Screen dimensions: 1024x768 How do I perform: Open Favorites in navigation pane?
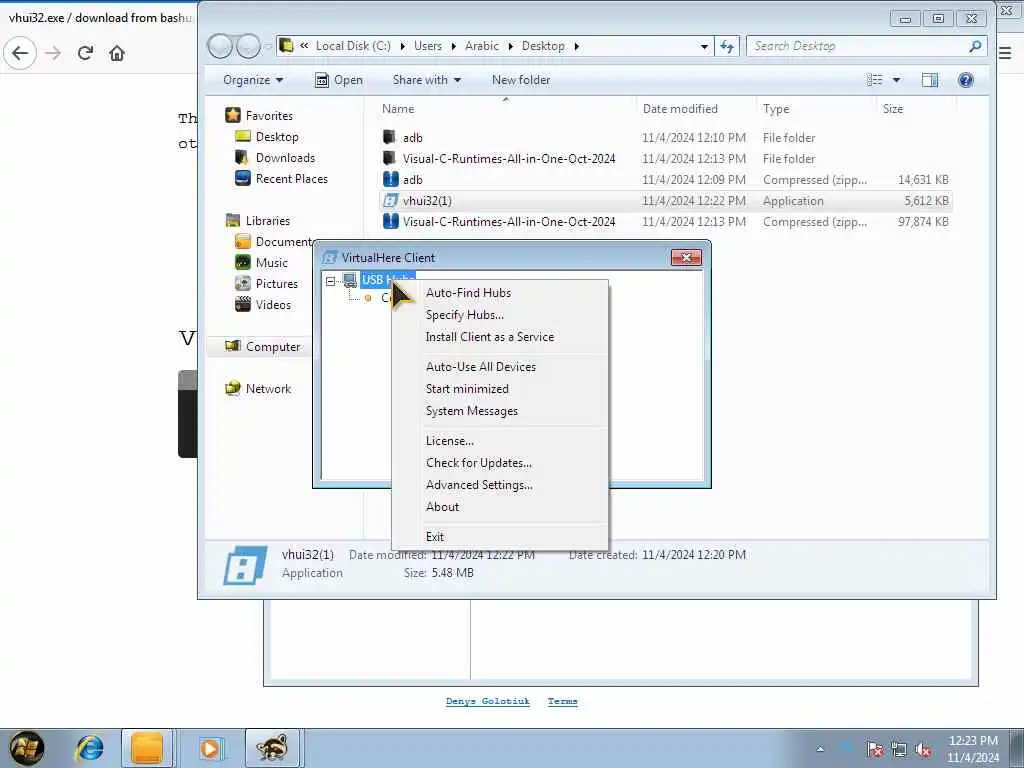pos(269,116)
